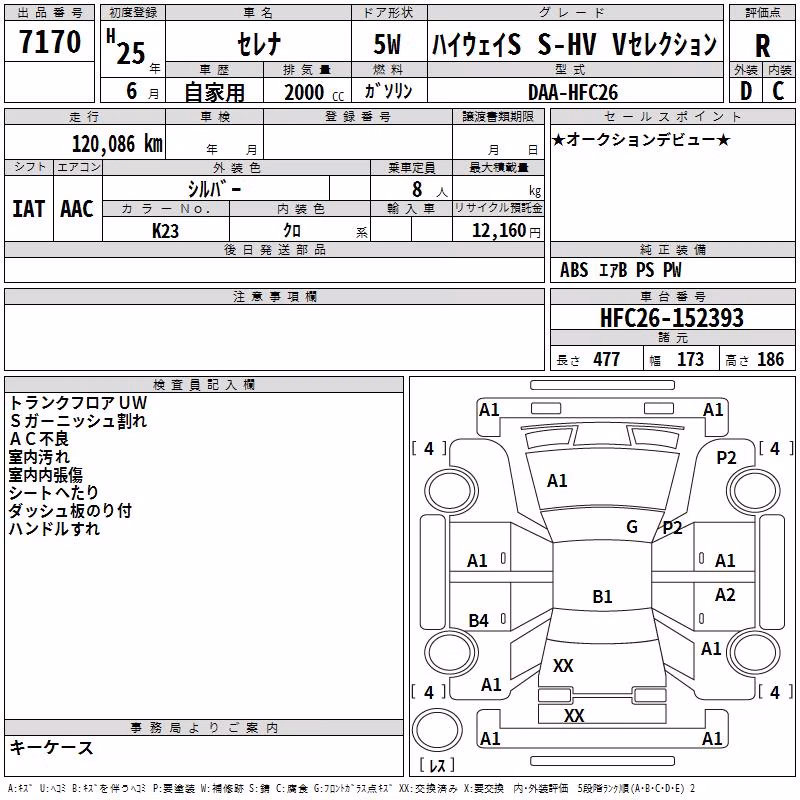Click the 初度登録 header

(133, 13)
